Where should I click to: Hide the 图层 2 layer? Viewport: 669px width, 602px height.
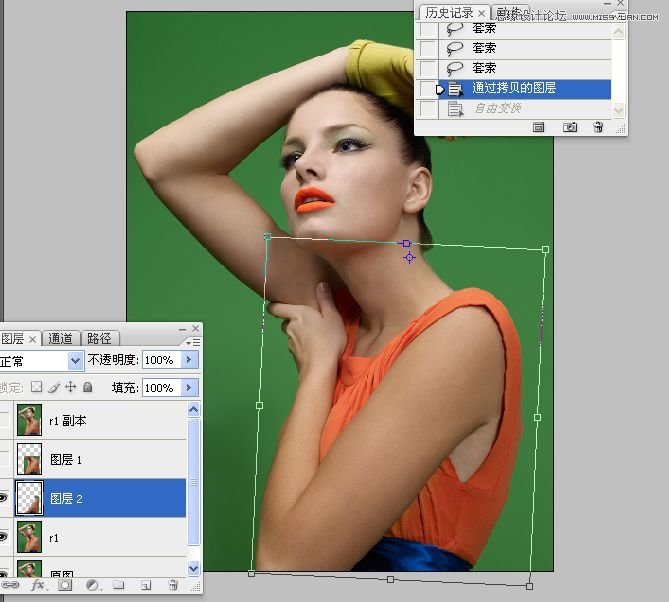pos(3,497)
